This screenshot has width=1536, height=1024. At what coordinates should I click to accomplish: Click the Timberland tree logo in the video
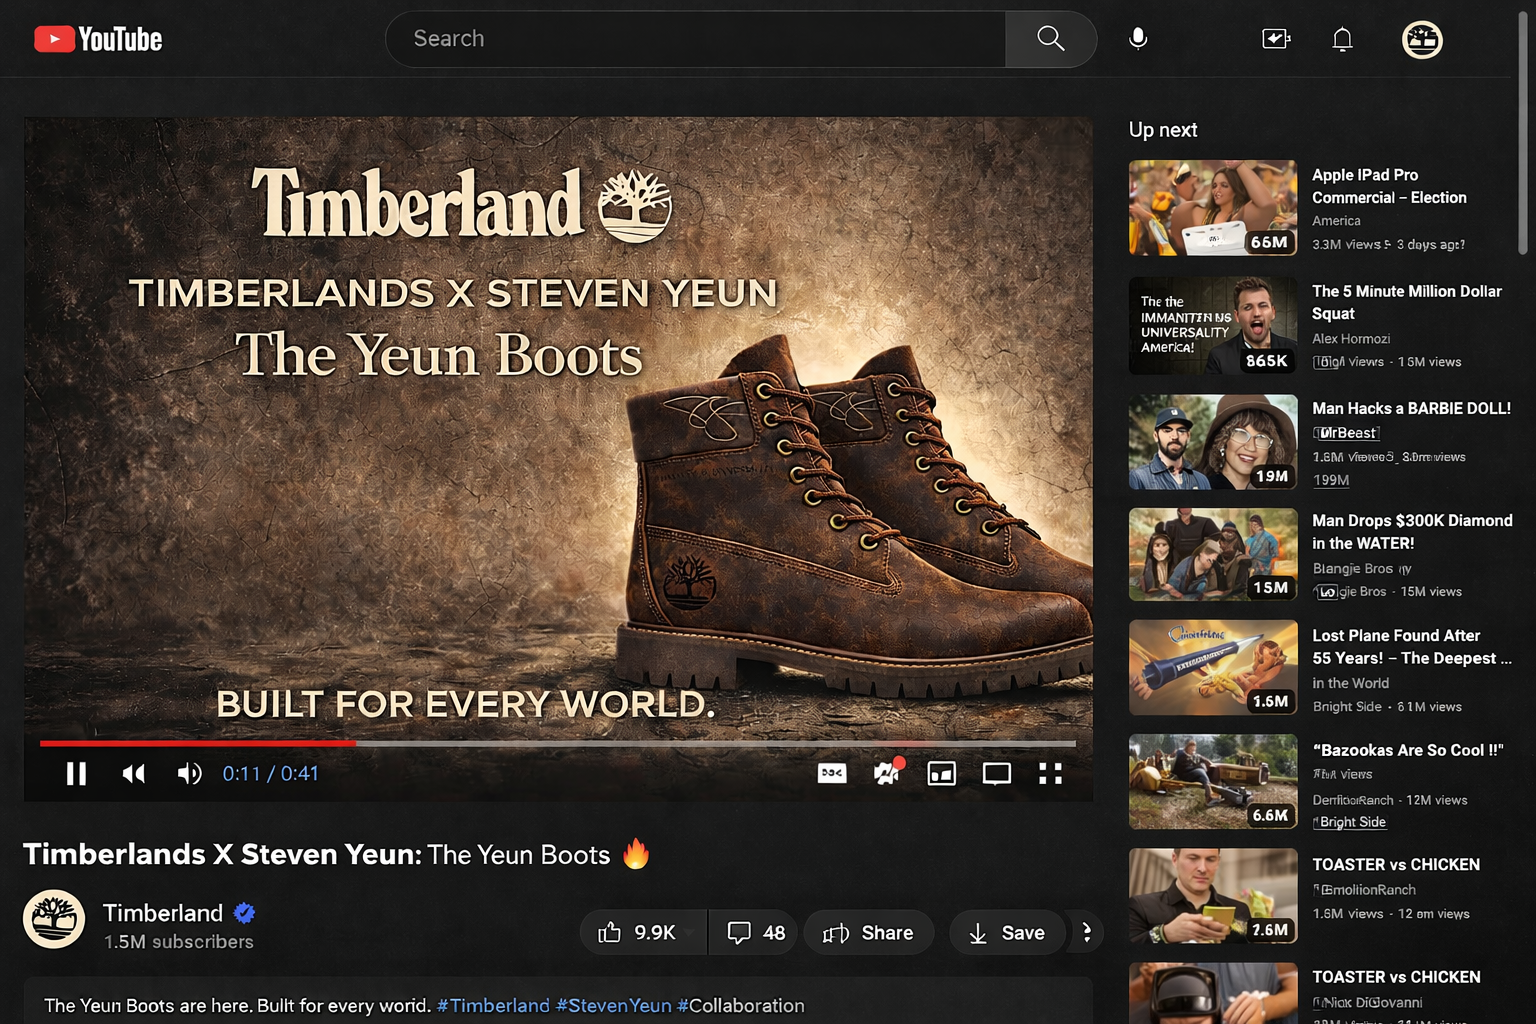click(x=635, y=206)
